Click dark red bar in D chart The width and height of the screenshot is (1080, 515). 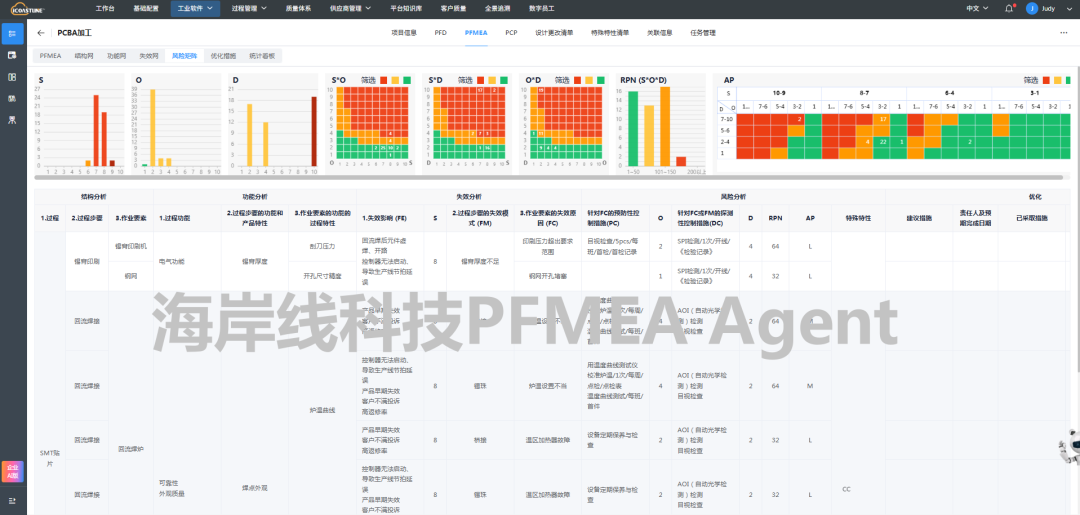tap(314, 131)
